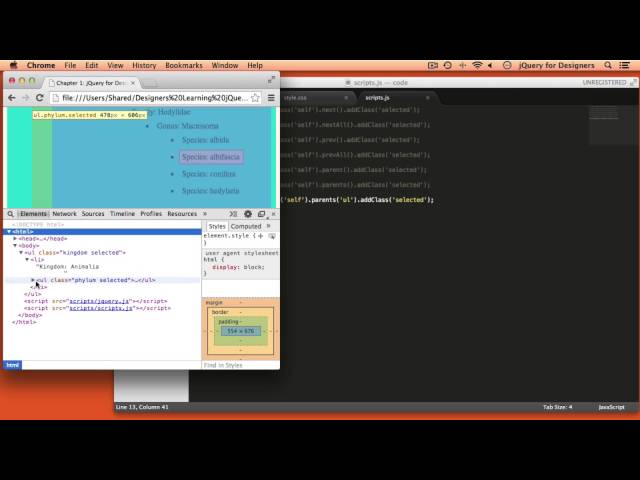Switch to the Elements panel
This screenshot has width=640, height=480.
tap(33, 214)
